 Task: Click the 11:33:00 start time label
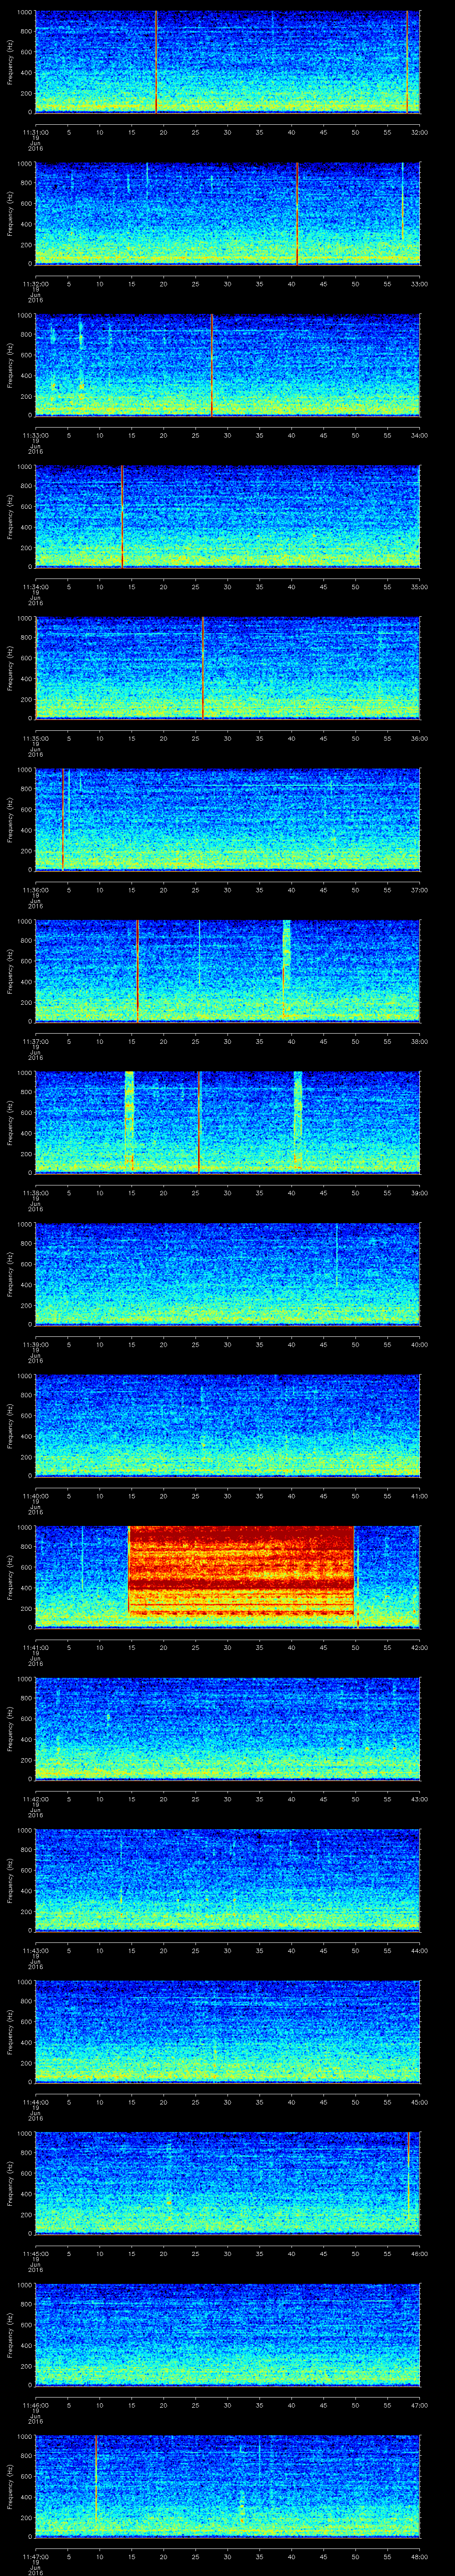point(36,435)
